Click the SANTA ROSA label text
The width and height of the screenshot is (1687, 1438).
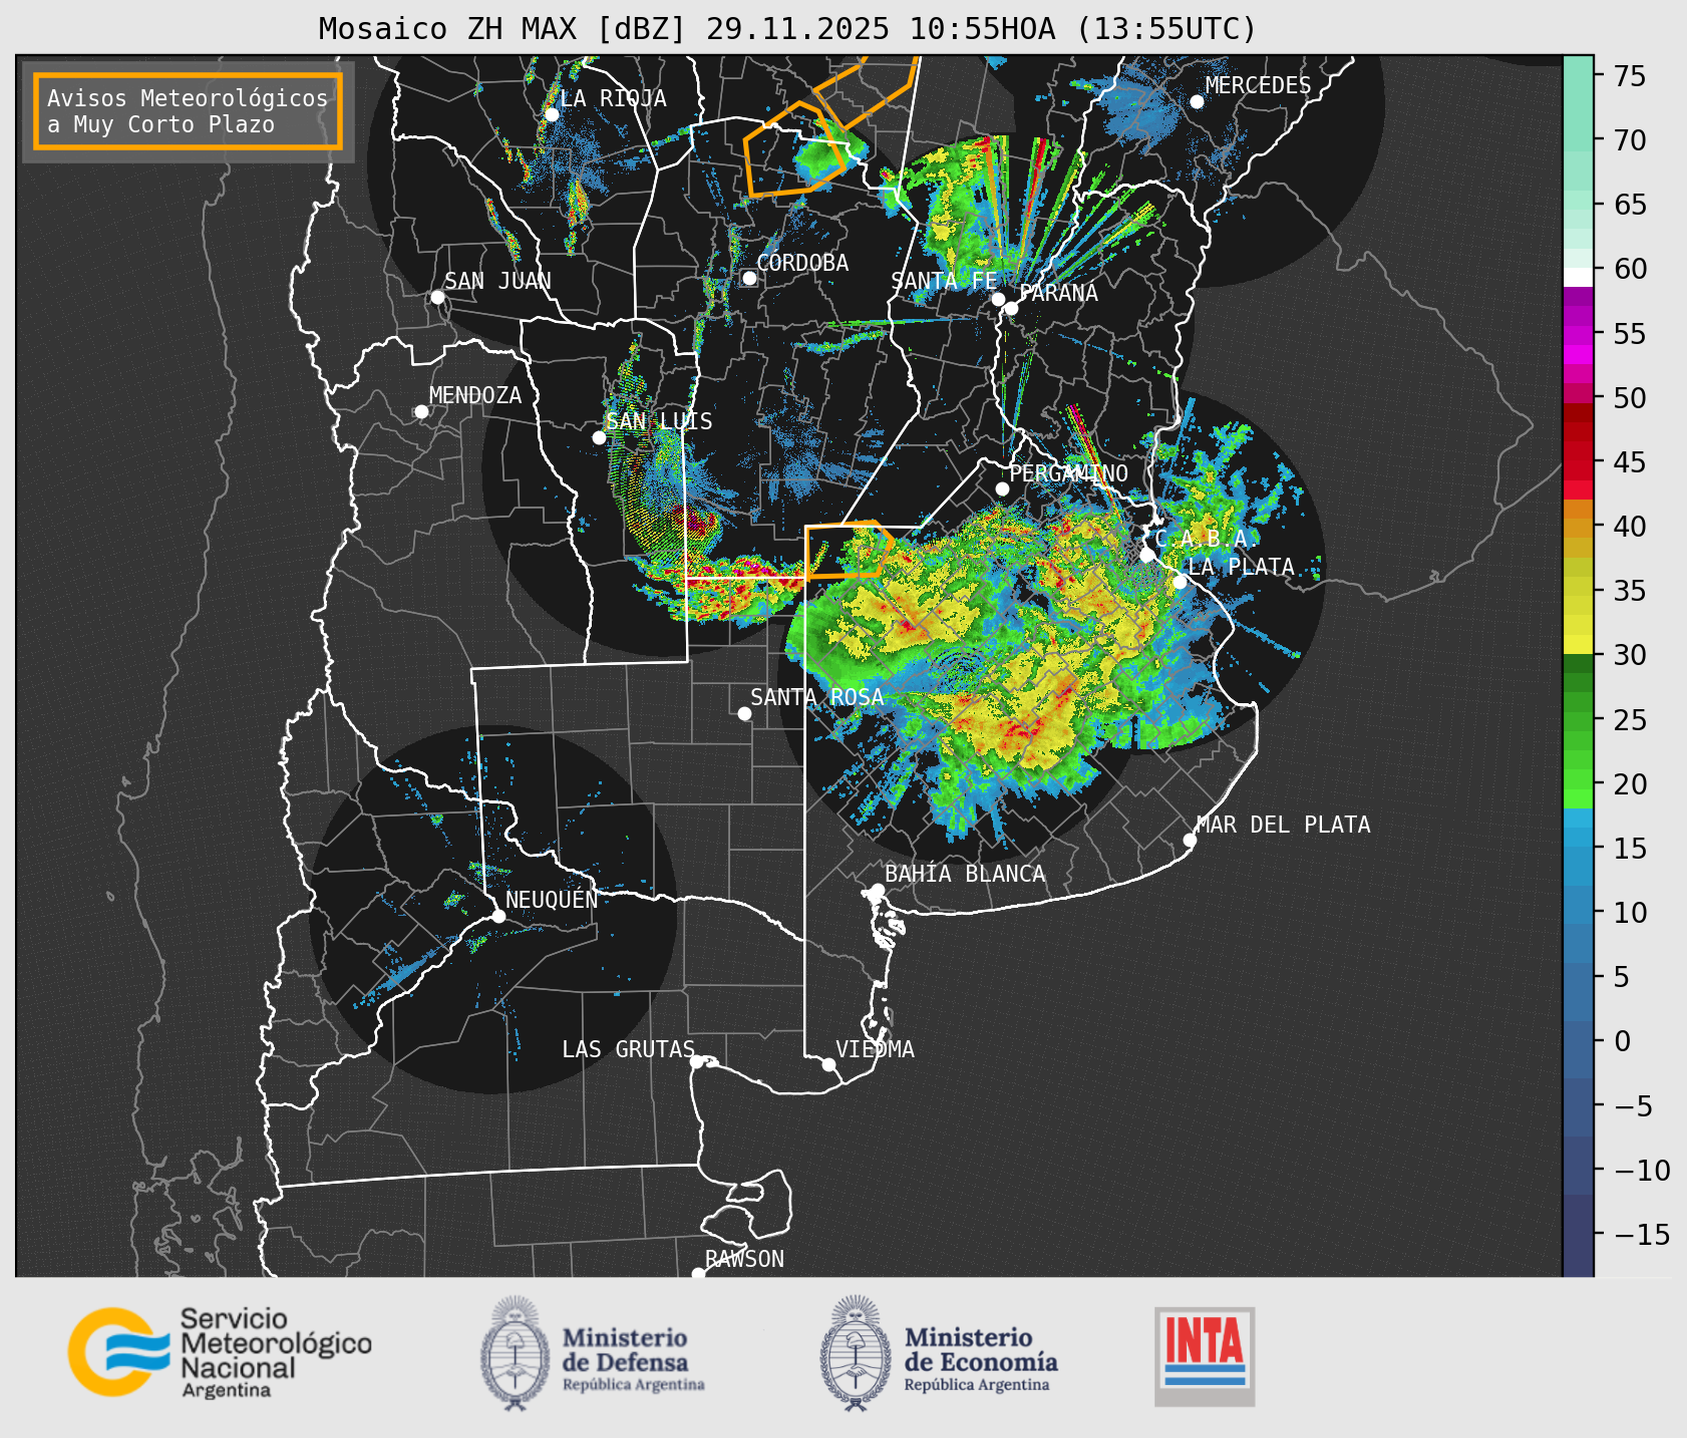coord(817,697)
